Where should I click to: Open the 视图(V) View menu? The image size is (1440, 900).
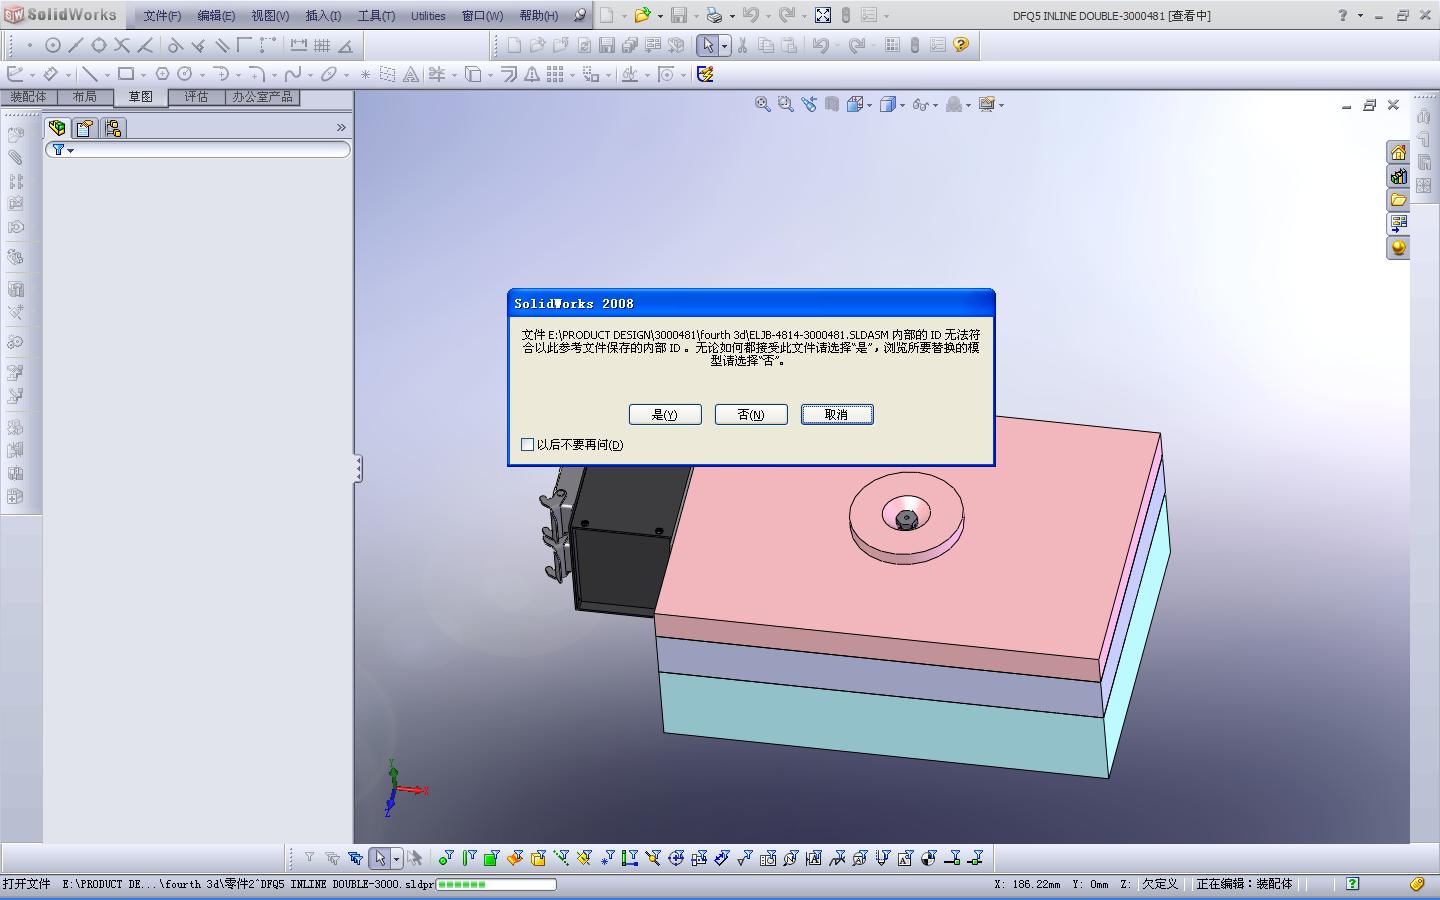270,15
